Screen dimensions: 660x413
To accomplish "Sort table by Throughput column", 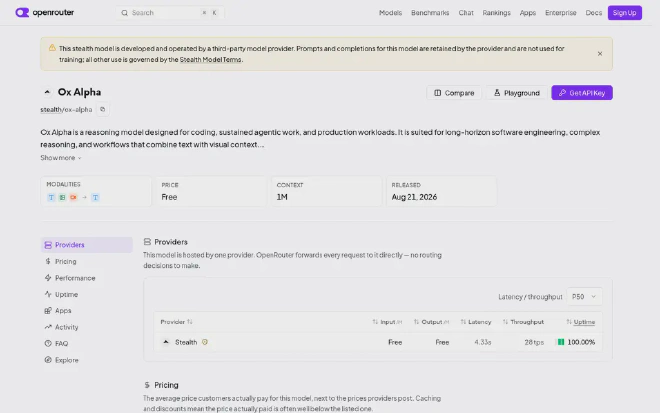I will [x=523, y=322].
